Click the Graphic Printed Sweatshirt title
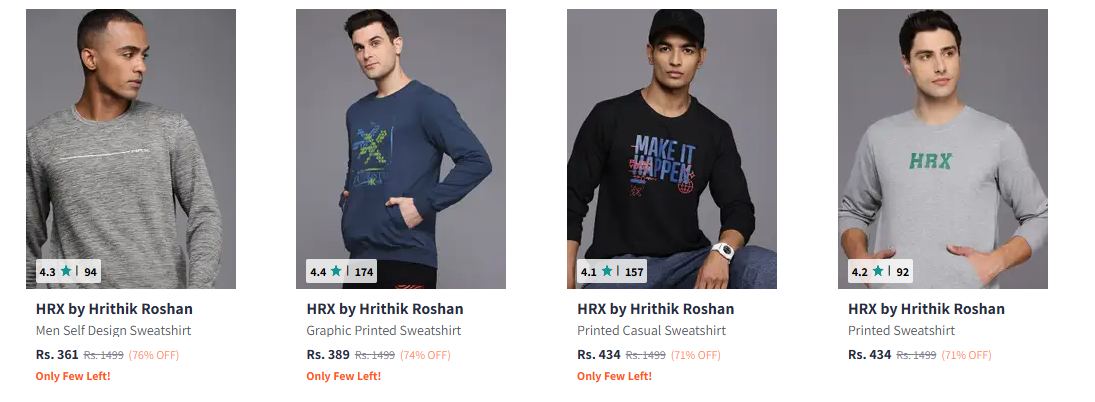This screenshot has height=402, width=1095. 382,331
